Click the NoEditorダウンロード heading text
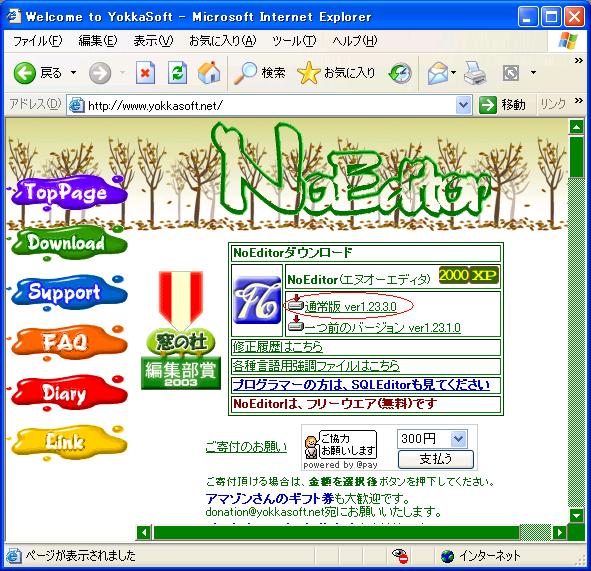The image size is (591, 571). [293, 253]
